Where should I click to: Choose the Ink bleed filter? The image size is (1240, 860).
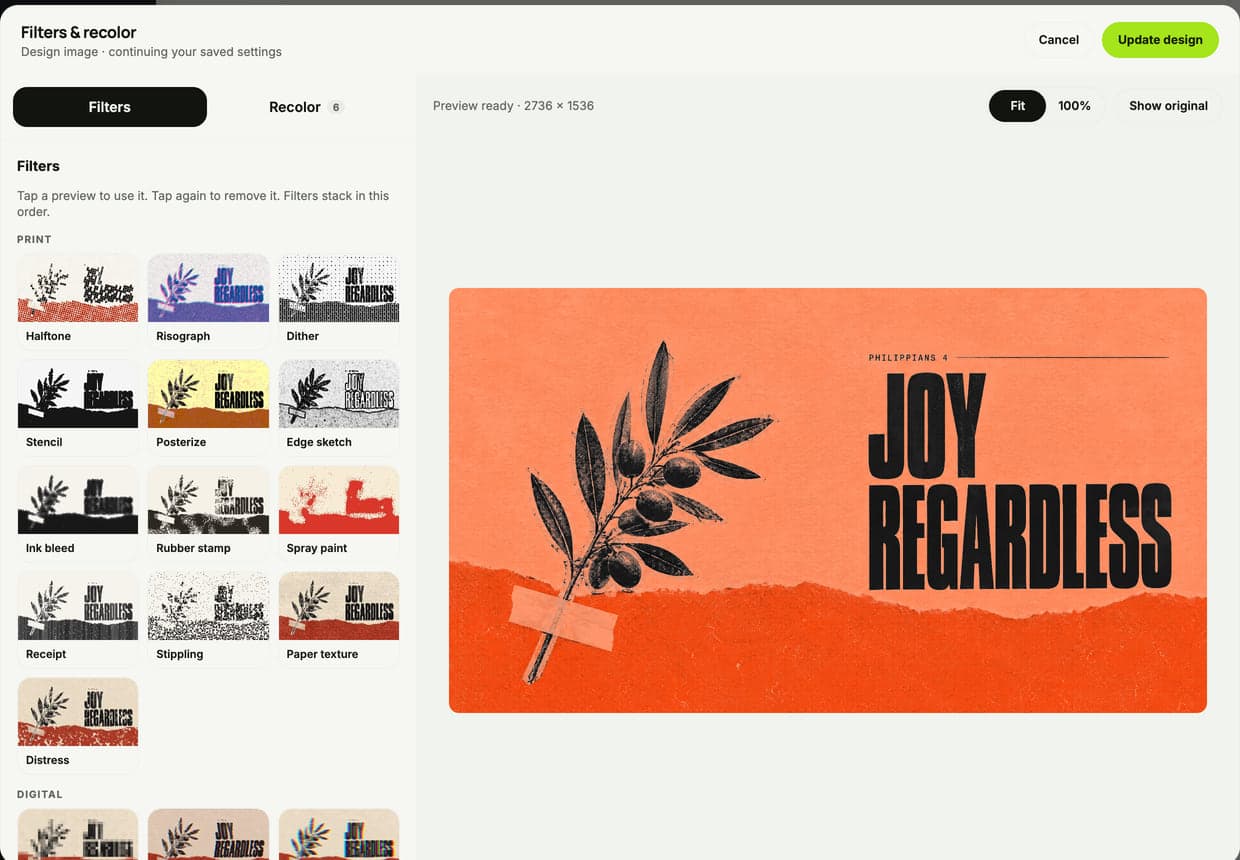coord(78,512)
